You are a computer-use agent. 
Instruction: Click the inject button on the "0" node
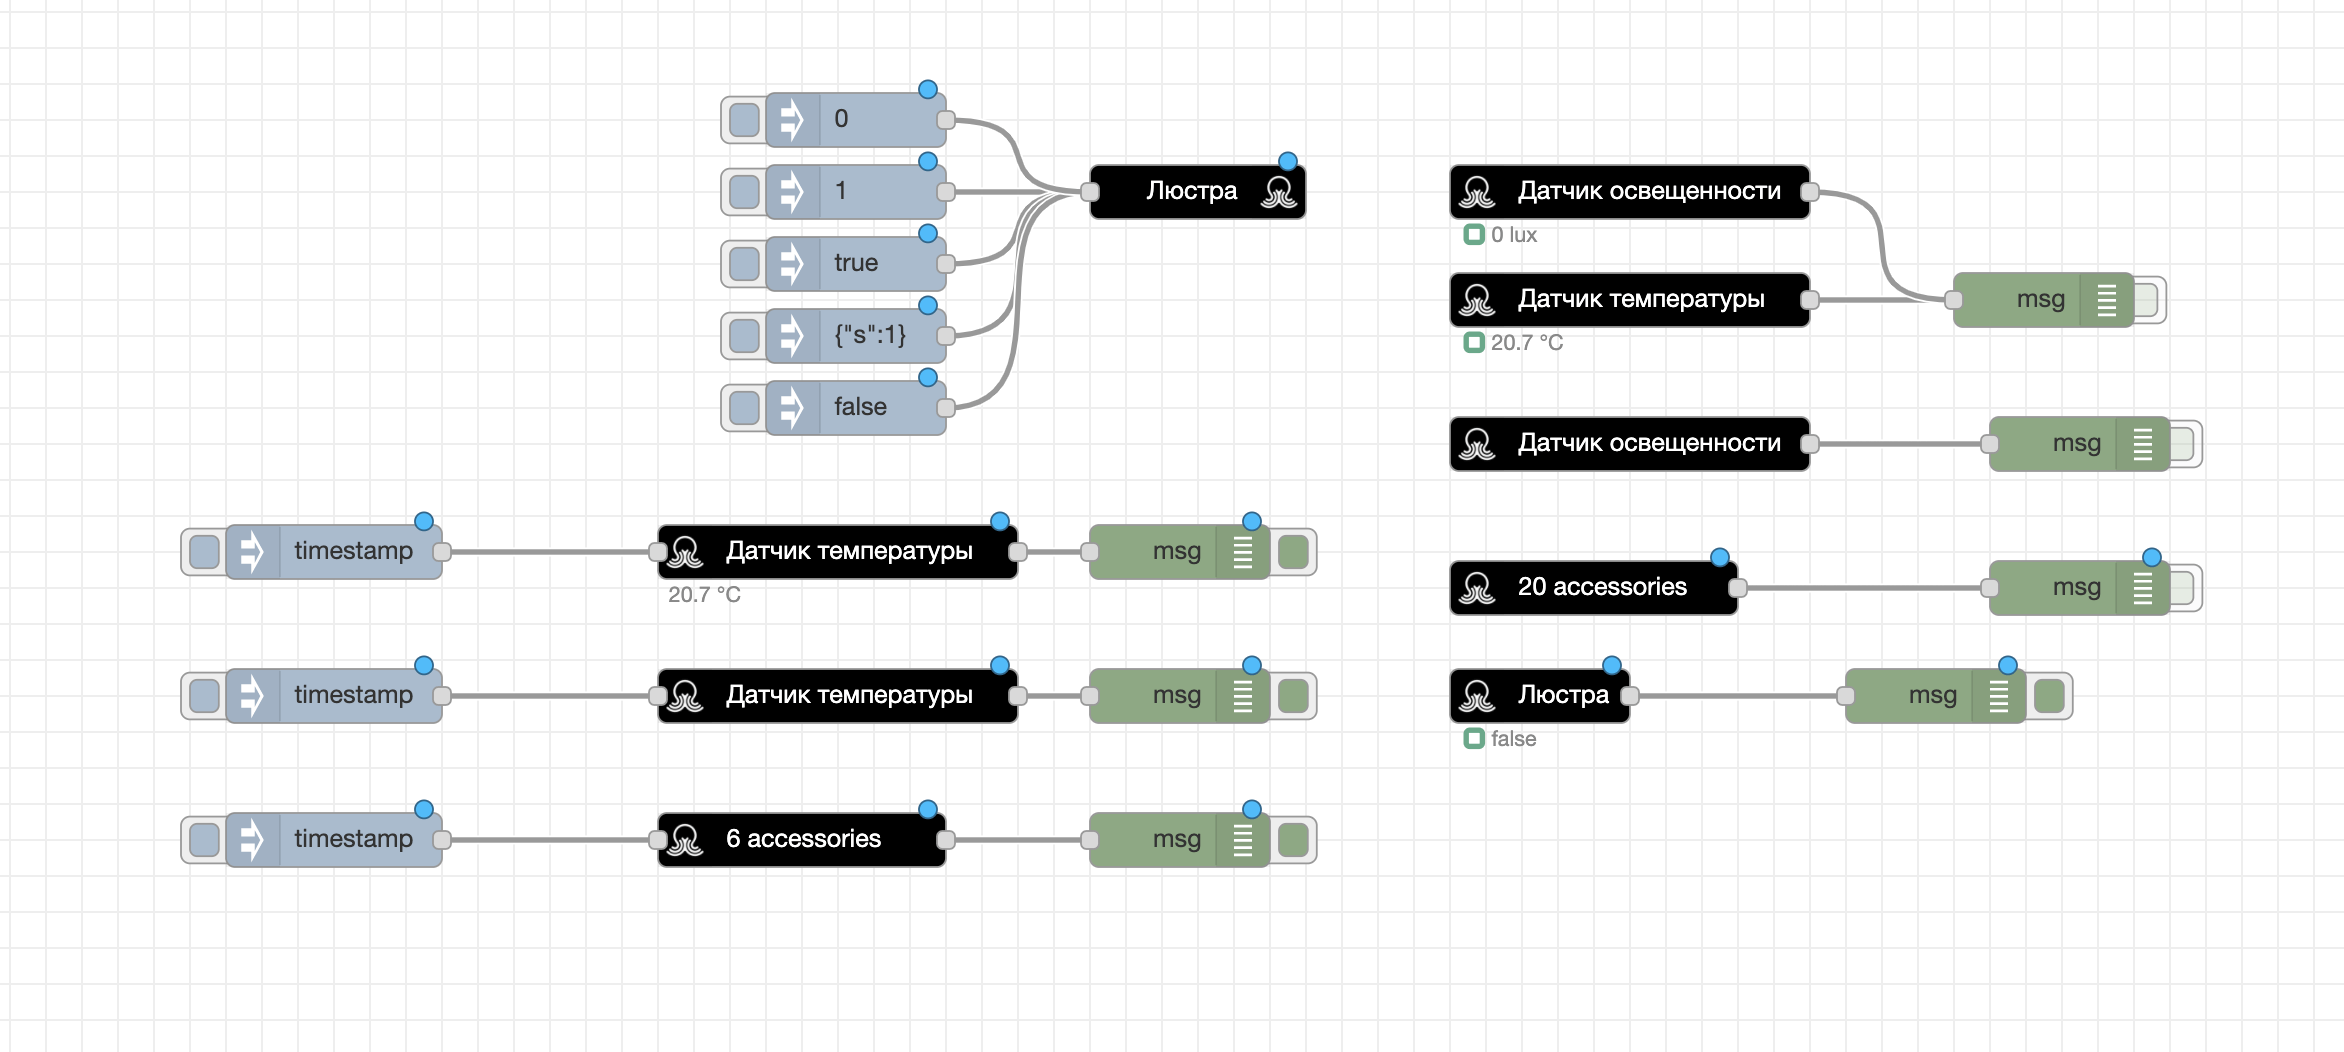(743, 120)
